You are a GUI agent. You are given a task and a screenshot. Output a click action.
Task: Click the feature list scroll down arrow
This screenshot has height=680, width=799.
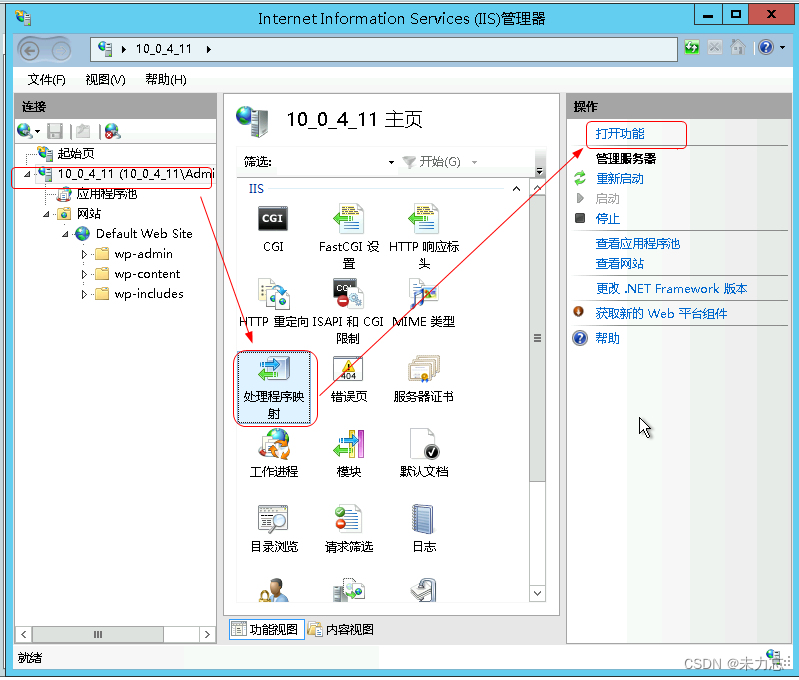[537, 593]
